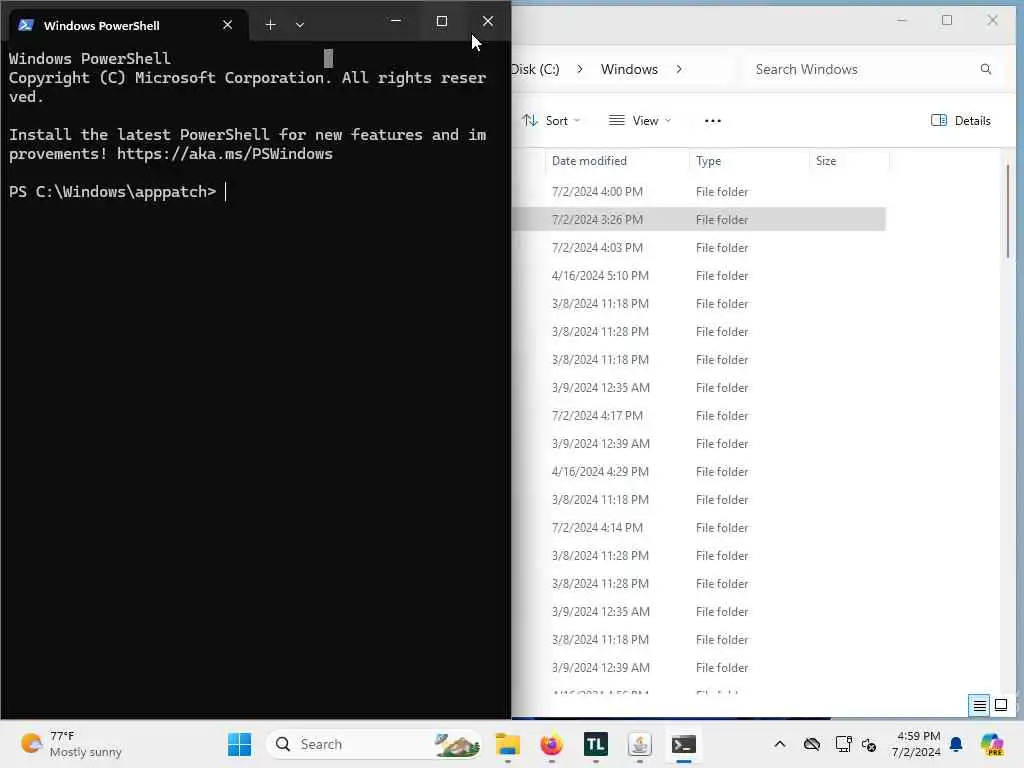This screenshot has width=1024, height=768.
Task: Click the taskbar Search box
Action: [374, 744]
